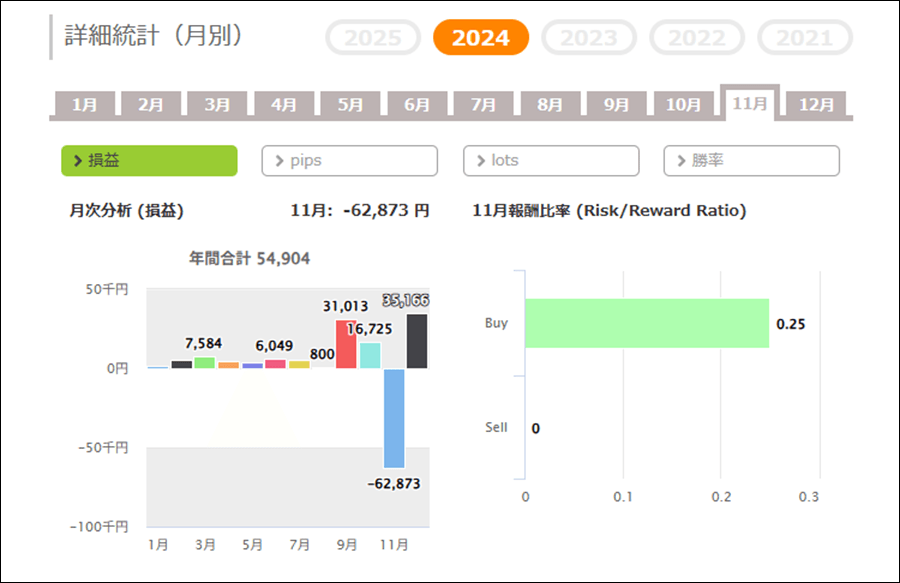Select the 6月 month tab

[x=417, y=104]
